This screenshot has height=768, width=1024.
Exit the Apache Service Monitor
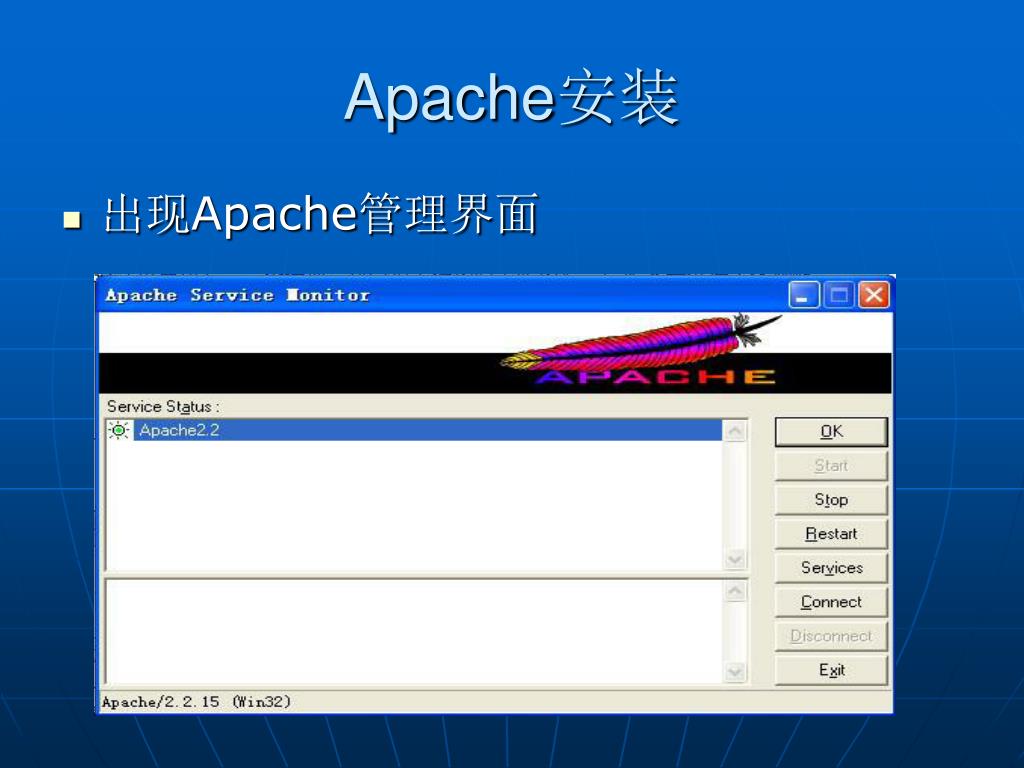point(831,669)
